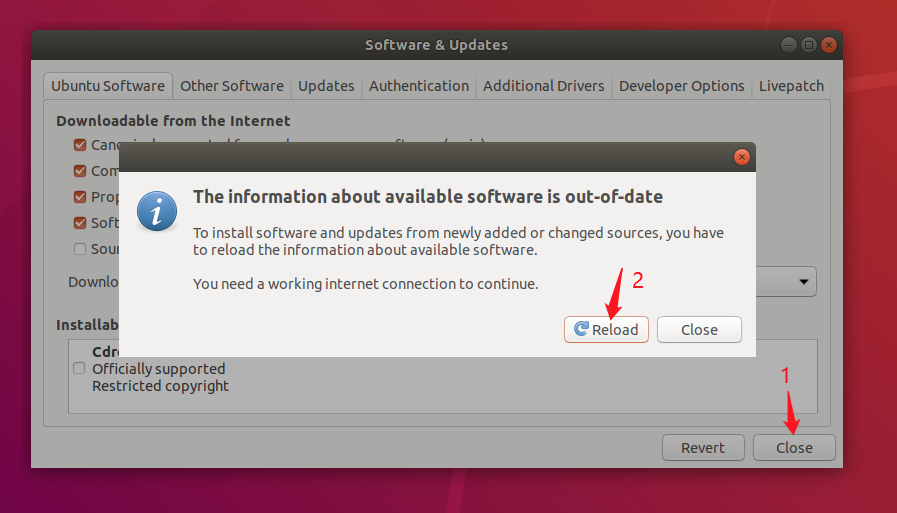Open the Developer Options tab
This screenshot has height=513, width=897.
pyautogui.click(x=681, y=86)
